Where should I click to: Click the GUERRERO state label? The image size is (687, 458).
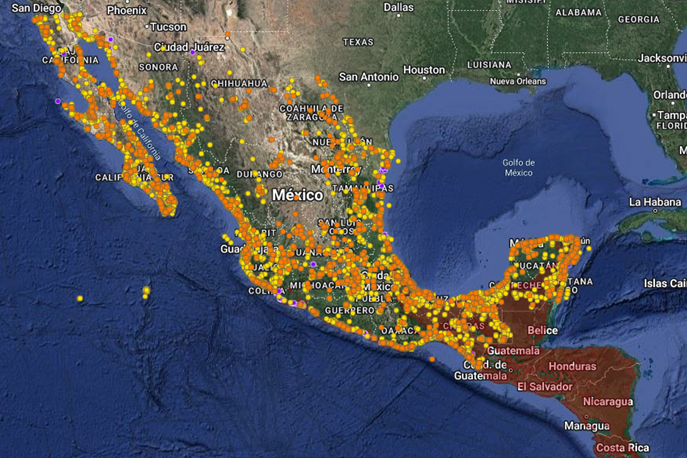(349, 310)
